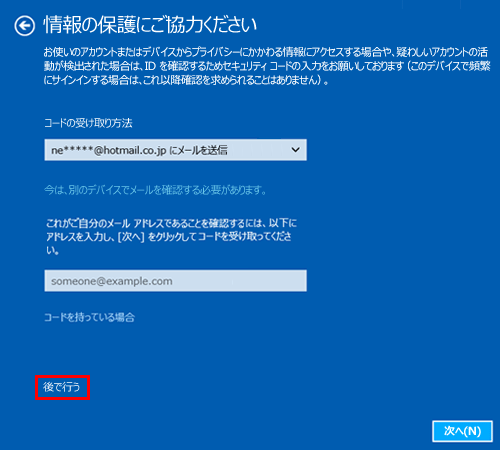
Task: Open the code delivery method dropdown
Action: coord(175,150)
